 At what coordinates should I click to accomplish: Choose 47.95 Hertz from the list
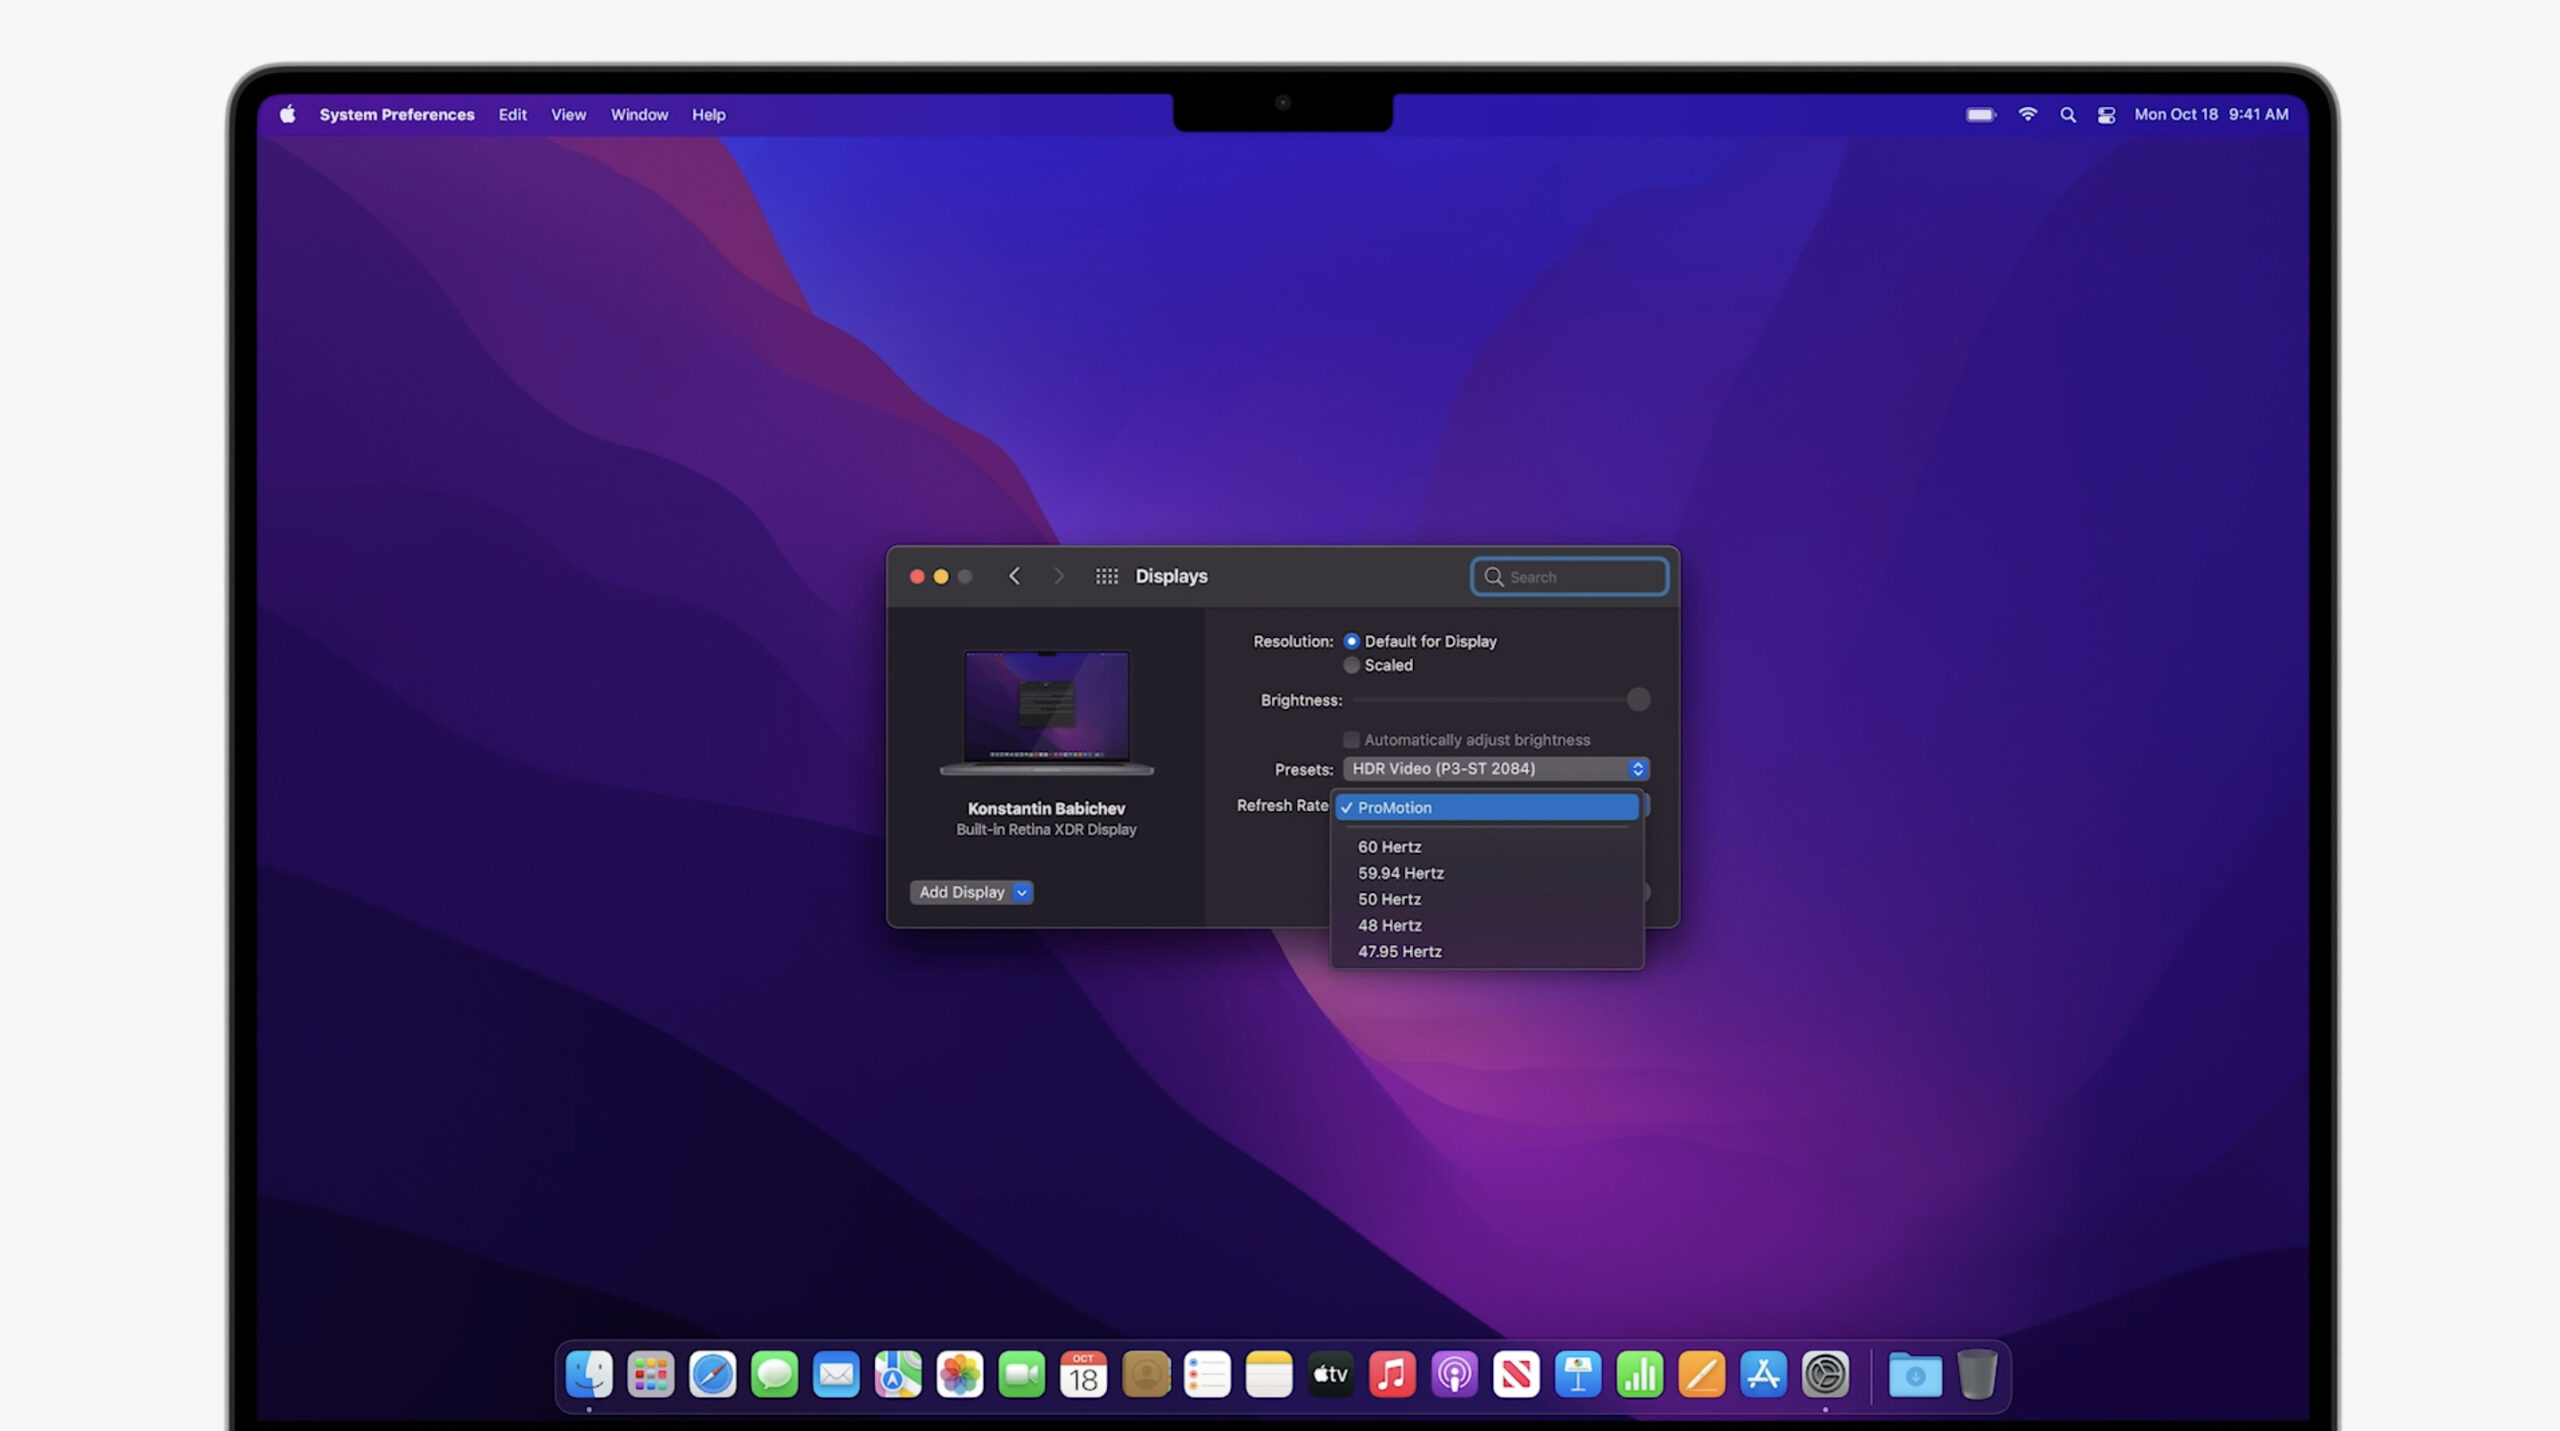(x=1399, y=952)
